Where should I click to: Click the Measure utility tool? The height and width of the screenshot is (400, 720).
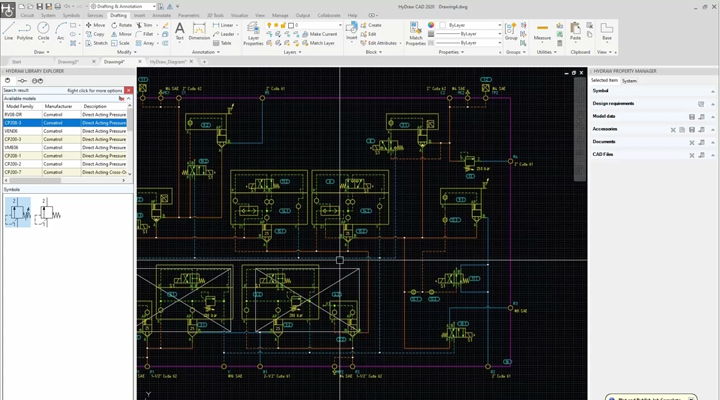coord(542,31)
